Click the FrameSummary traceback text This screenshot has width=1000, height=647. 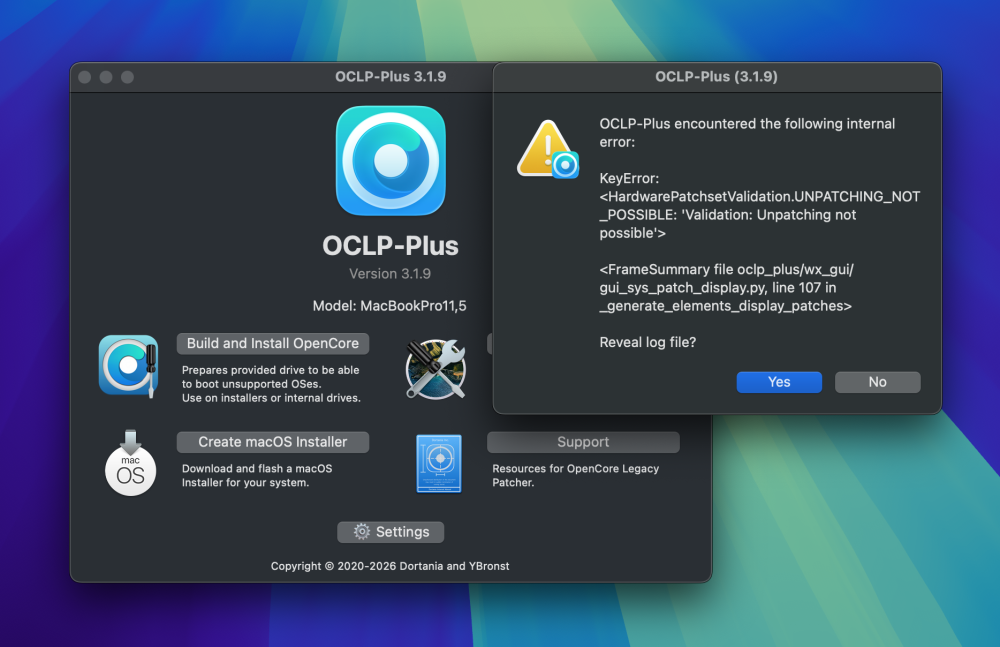coord(726,288)
